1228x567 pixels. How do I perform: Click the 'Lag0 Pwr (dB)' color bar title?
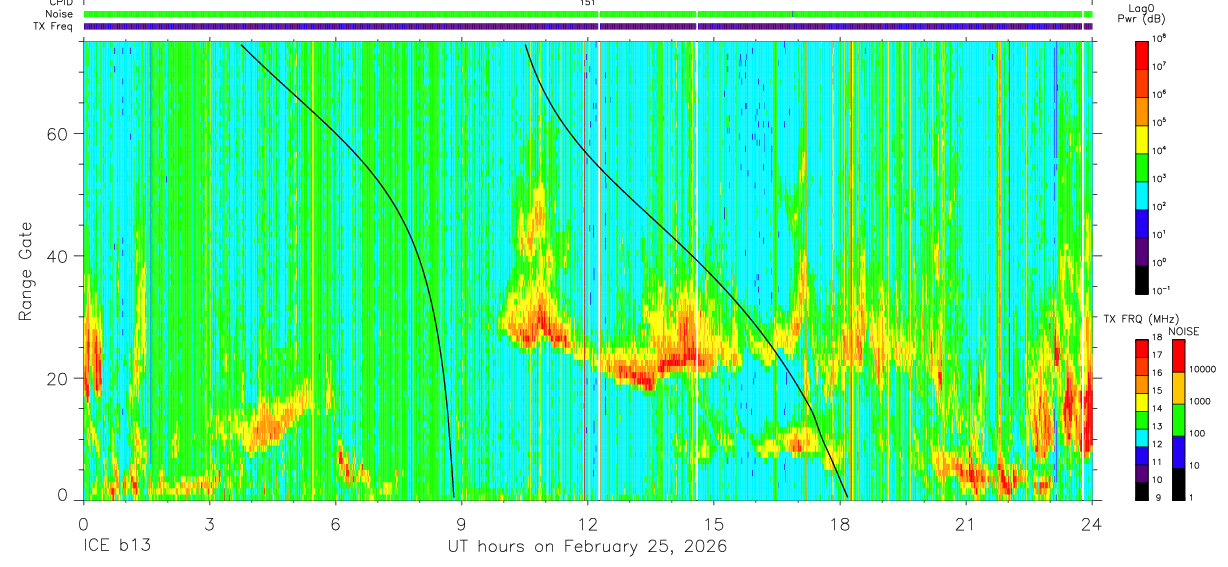[1141, 12]
